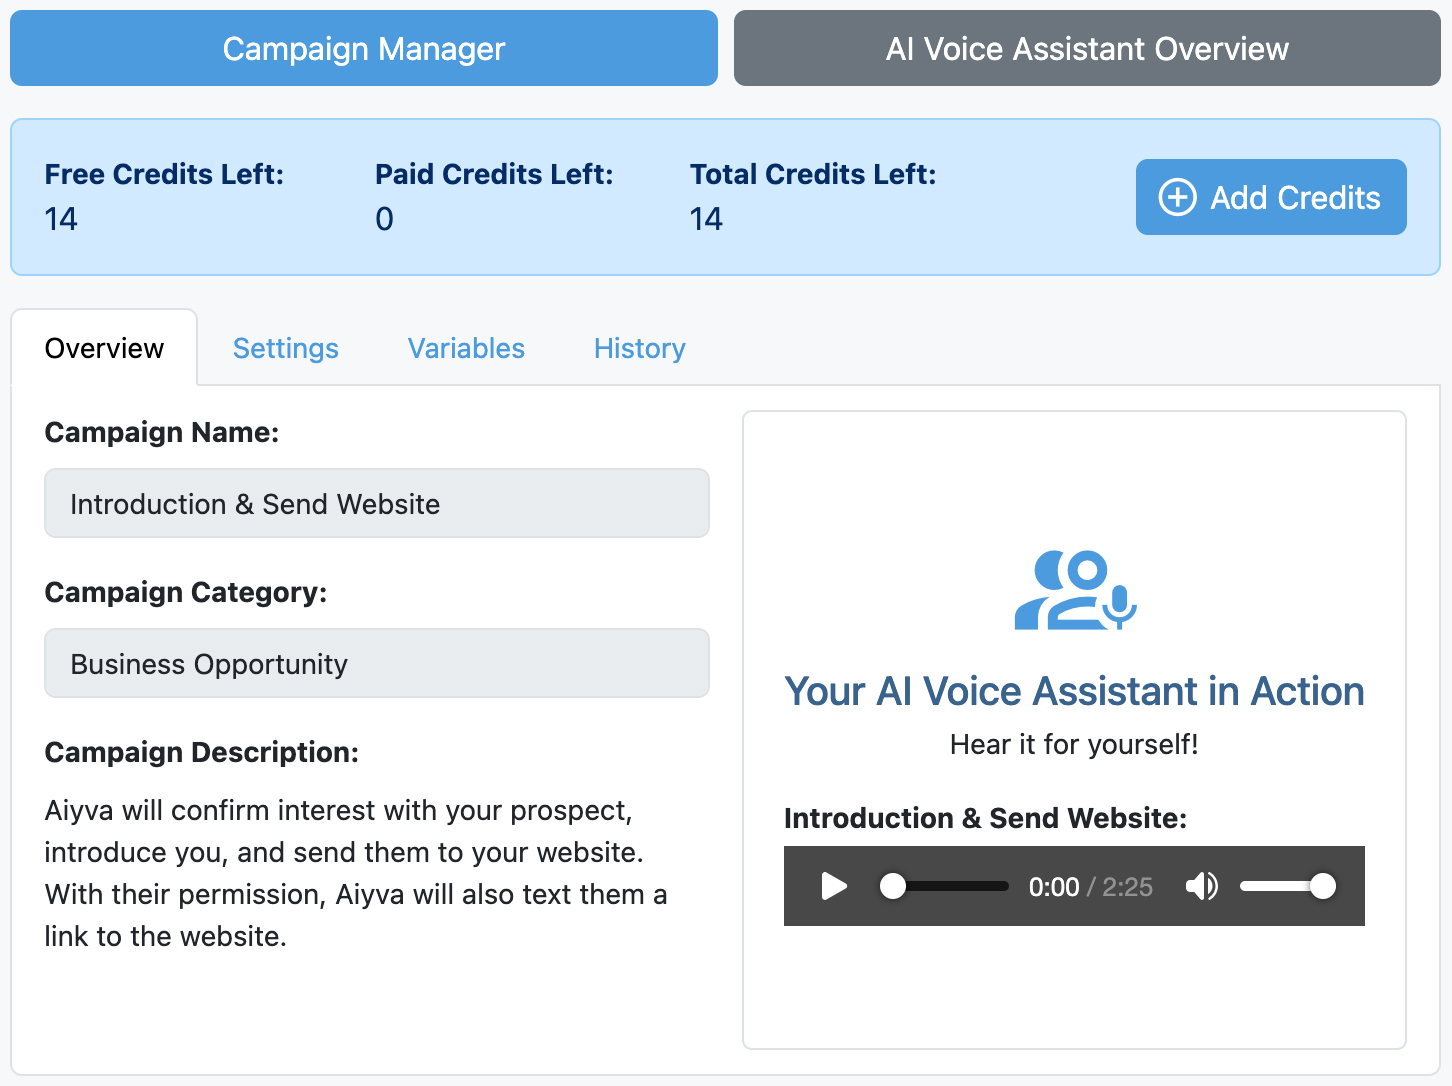Click the Campaign Category field

[x=377, y=663]
